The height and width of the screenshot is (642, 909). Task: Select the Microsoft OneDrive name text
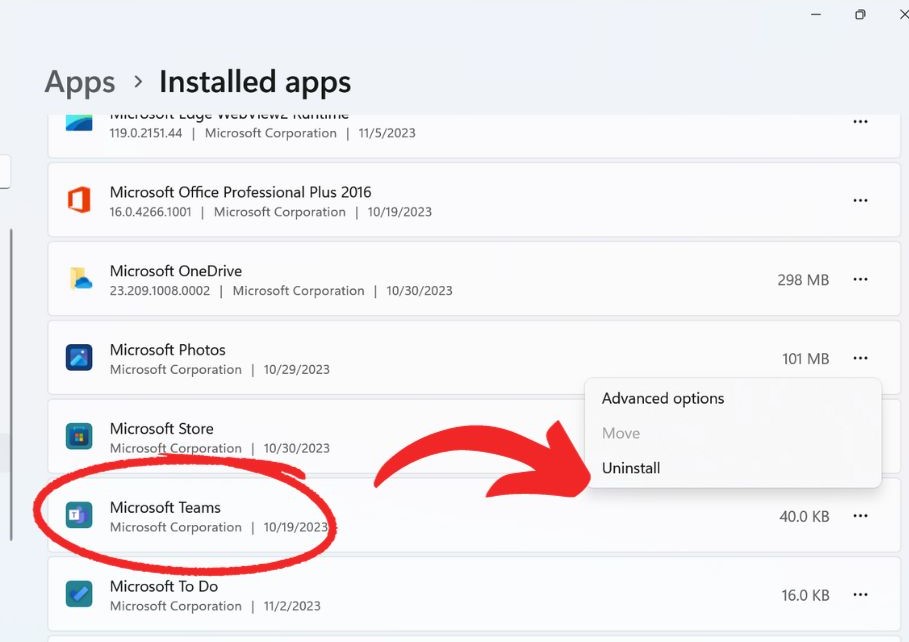[x=176, y=271]
